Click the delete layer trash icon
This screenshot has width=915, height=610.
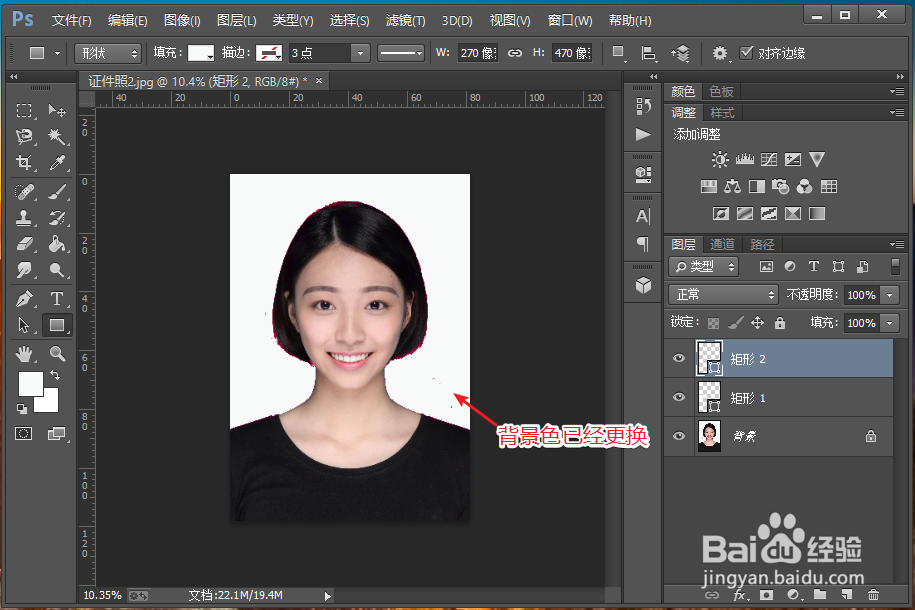[872, 596]
